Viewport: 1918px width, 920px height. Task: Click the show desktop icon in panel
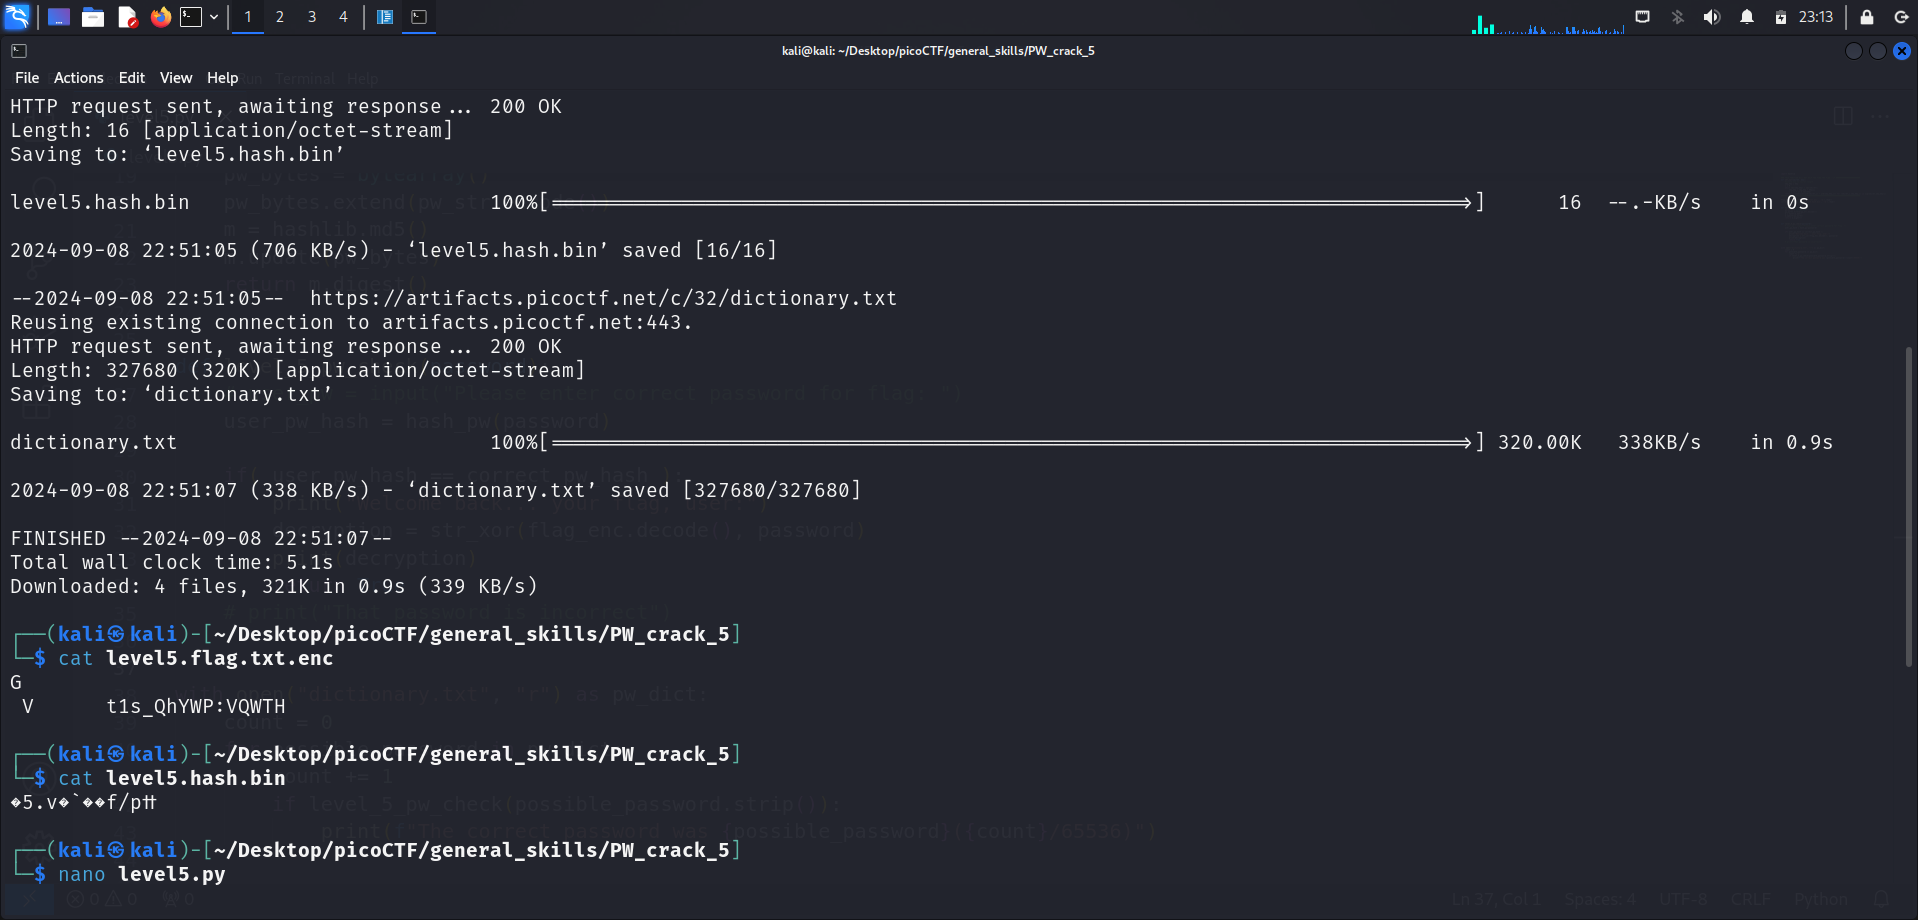click(59, 17)
